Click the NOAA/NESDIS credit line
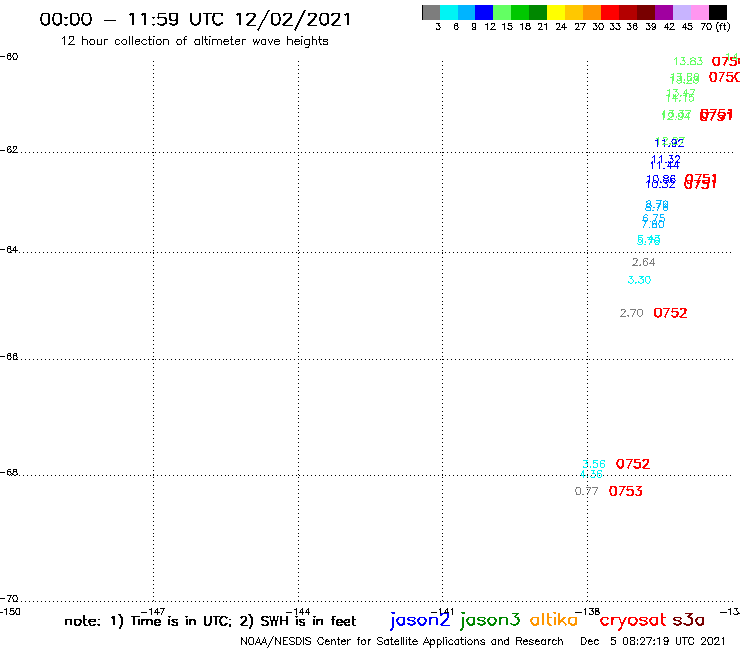This screenshot has height=650, width=740. click(402, 641)
